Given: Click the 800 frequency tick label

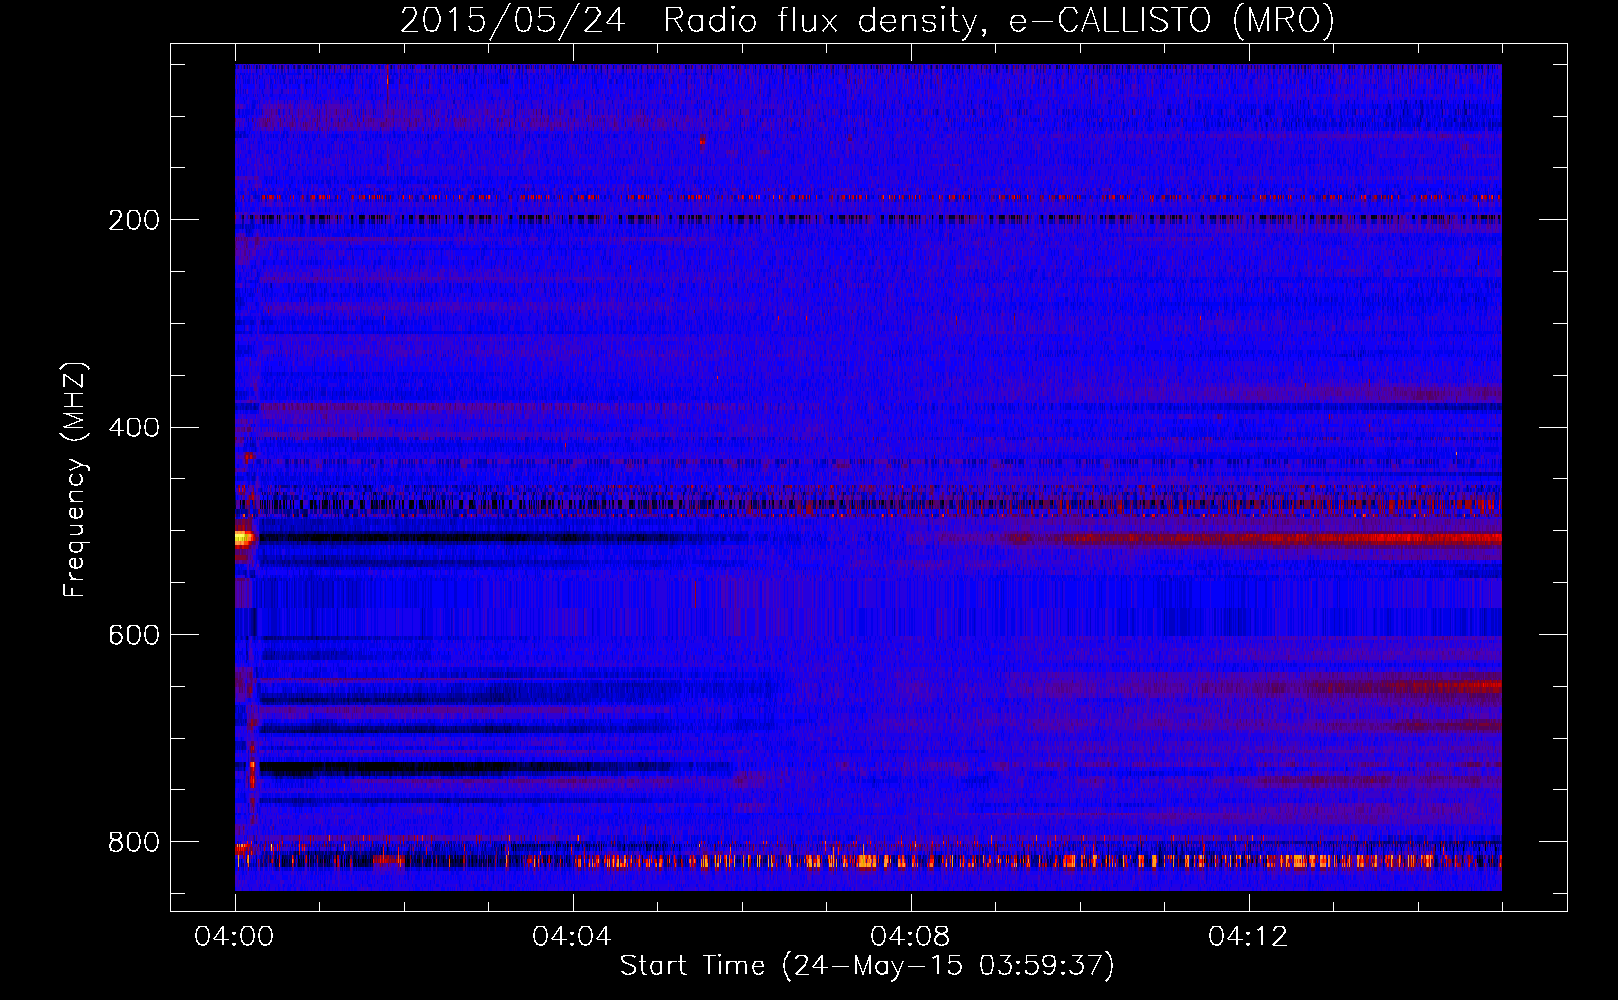Looking at the screenshot, I should (x=134, y=842).
